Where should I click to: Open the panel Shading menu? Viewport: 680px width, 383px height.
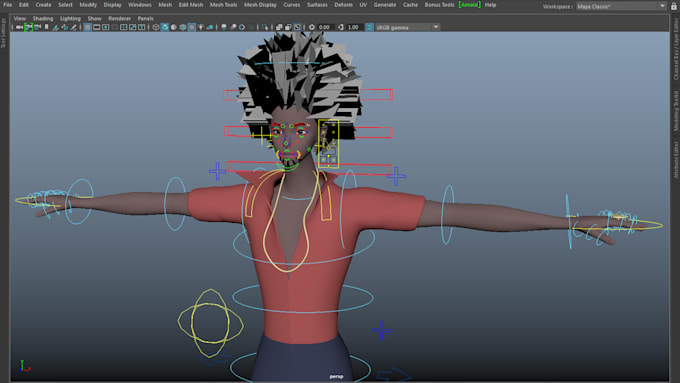(x=43, y=18)
